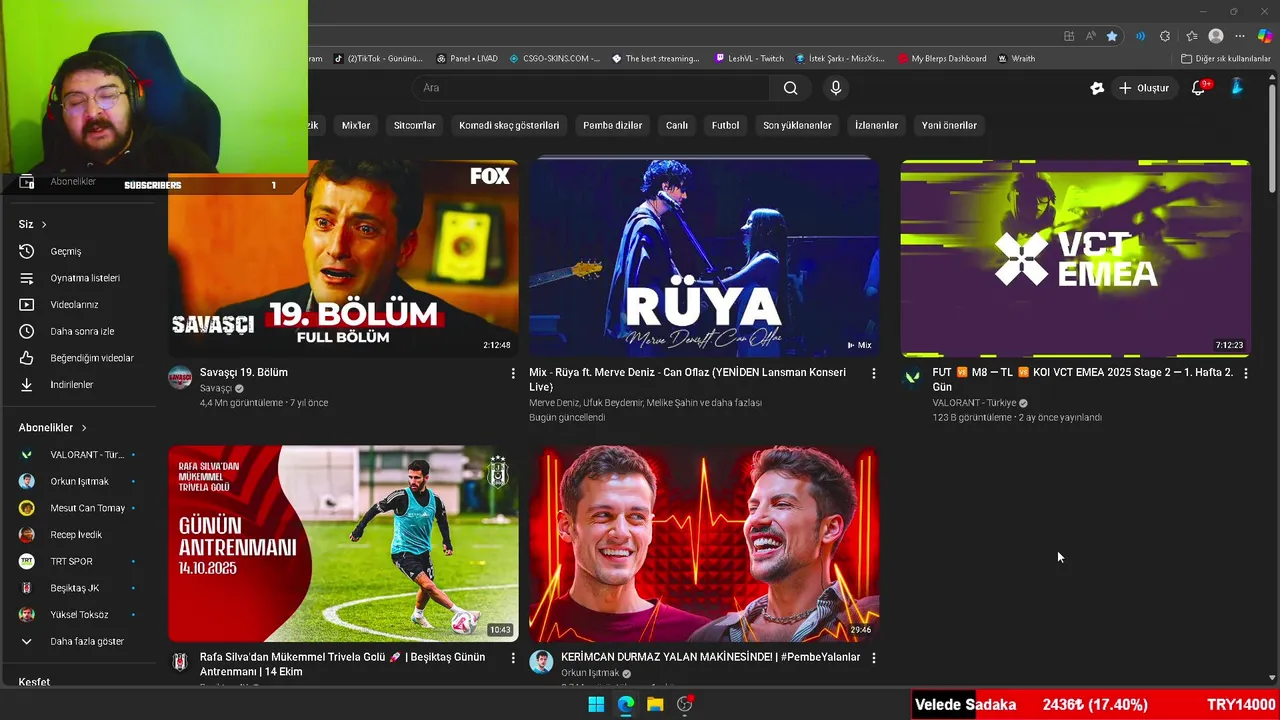Open Yüksel Toksöz subscription
The height and width of the screenshot is (720, 1280).
pos(78,614)
